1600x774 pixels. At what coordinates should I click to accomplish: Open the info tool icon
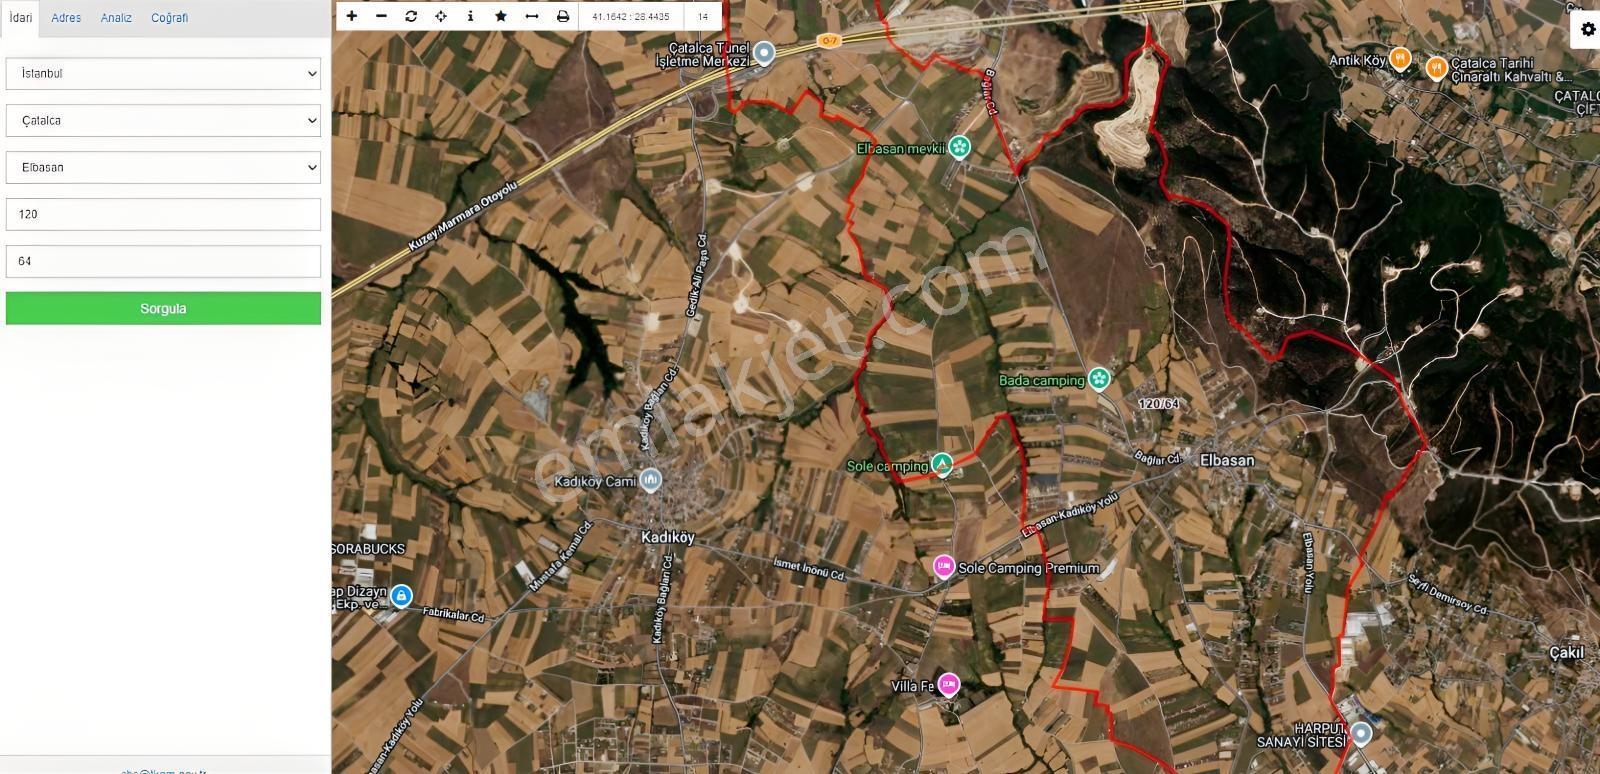click(470, 16)
